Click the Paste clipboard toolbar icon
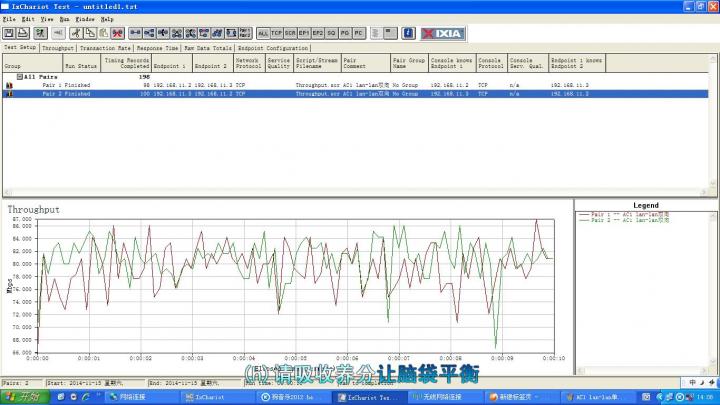Viewport: 720px width, 405px height. 103,33
